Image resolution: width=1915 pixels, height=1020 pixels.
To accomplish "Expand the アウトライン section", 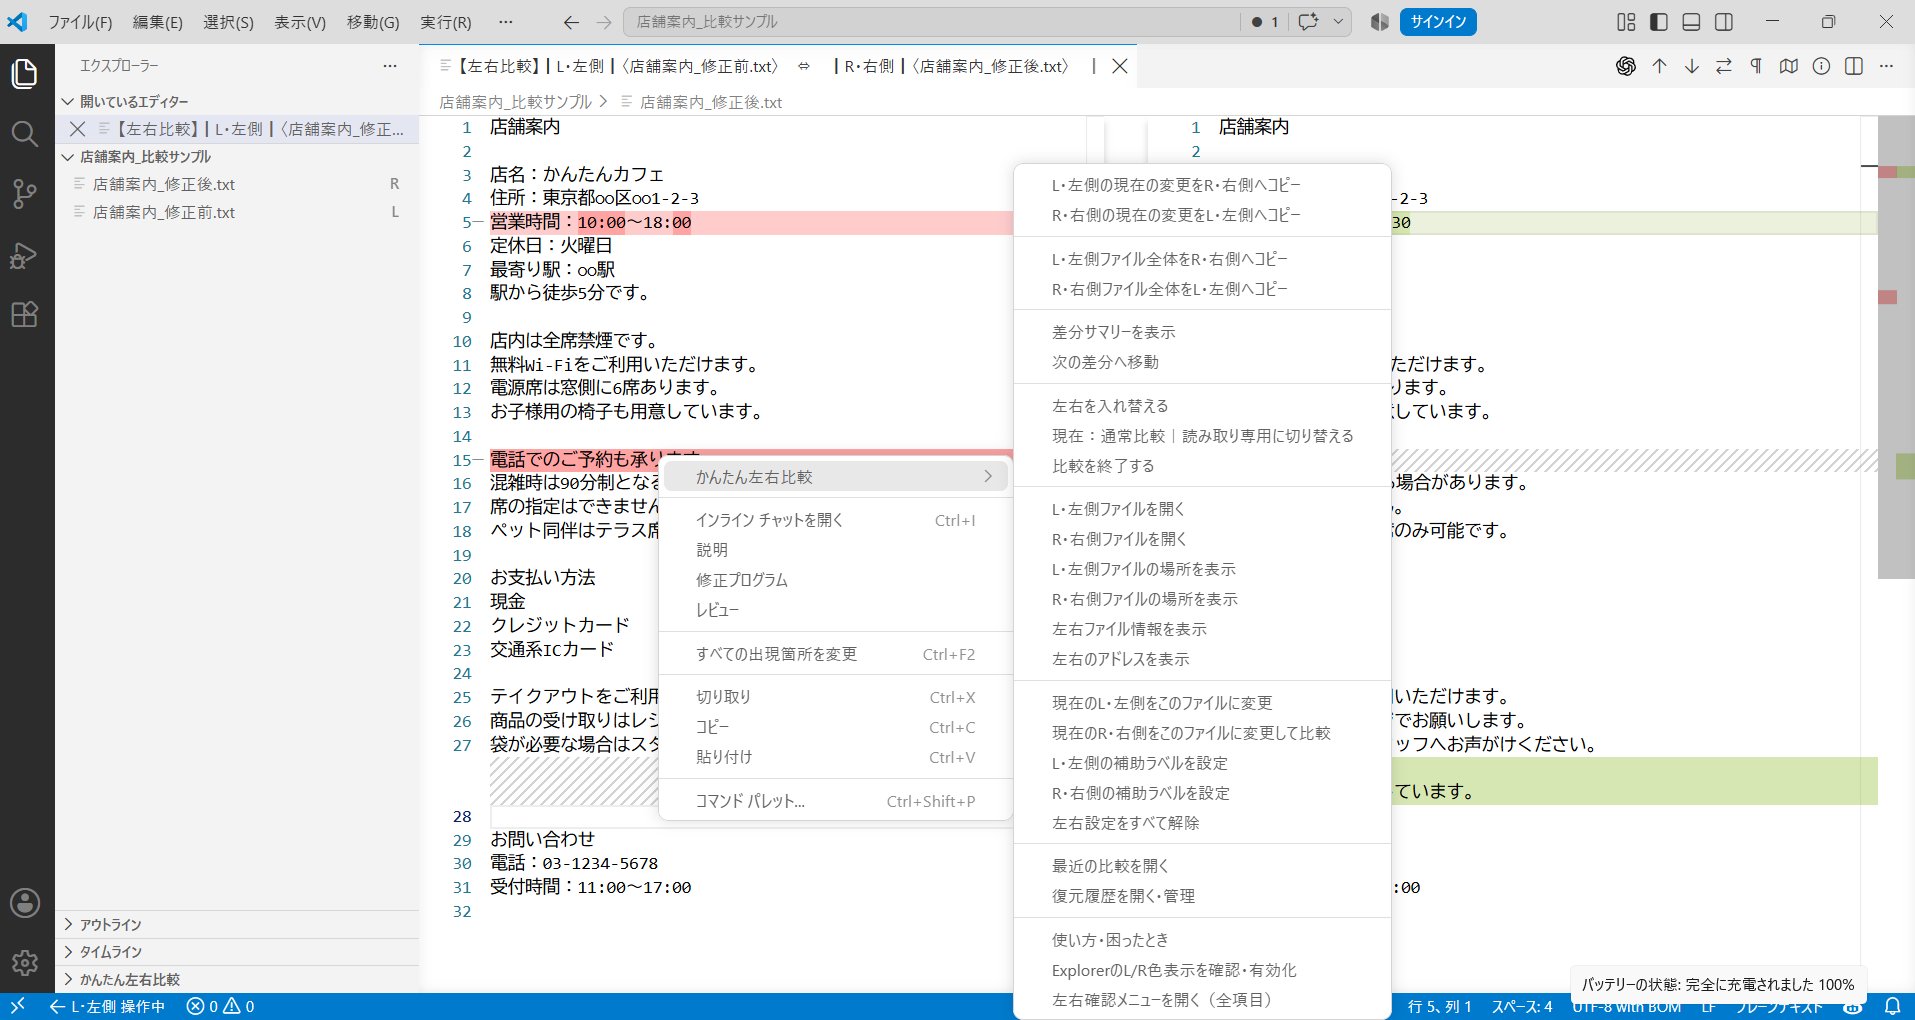I will tap(237, 925).
